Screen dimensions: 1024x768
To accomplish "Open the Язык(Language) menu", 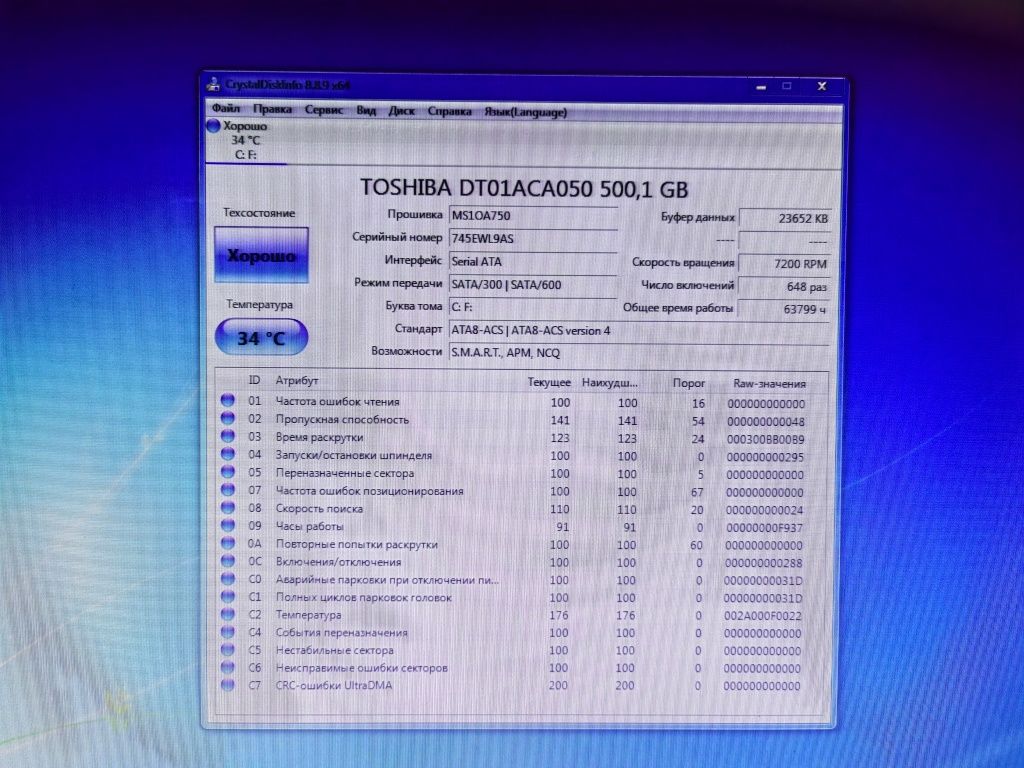I will (526, 112).
